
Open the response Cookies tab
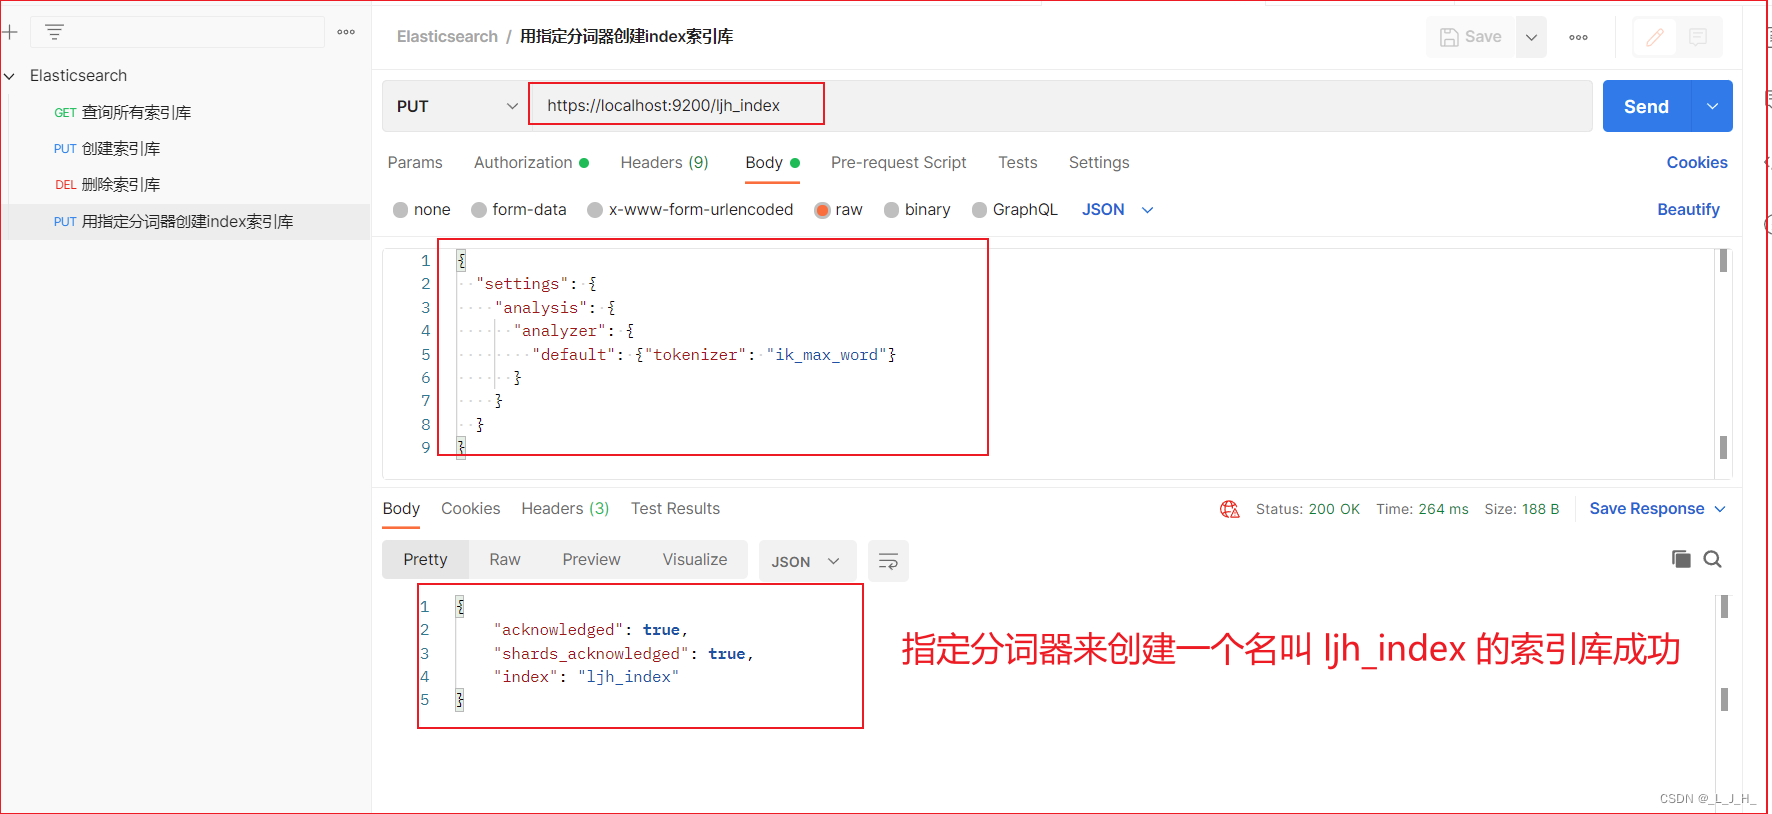click(x=470, y=508)
